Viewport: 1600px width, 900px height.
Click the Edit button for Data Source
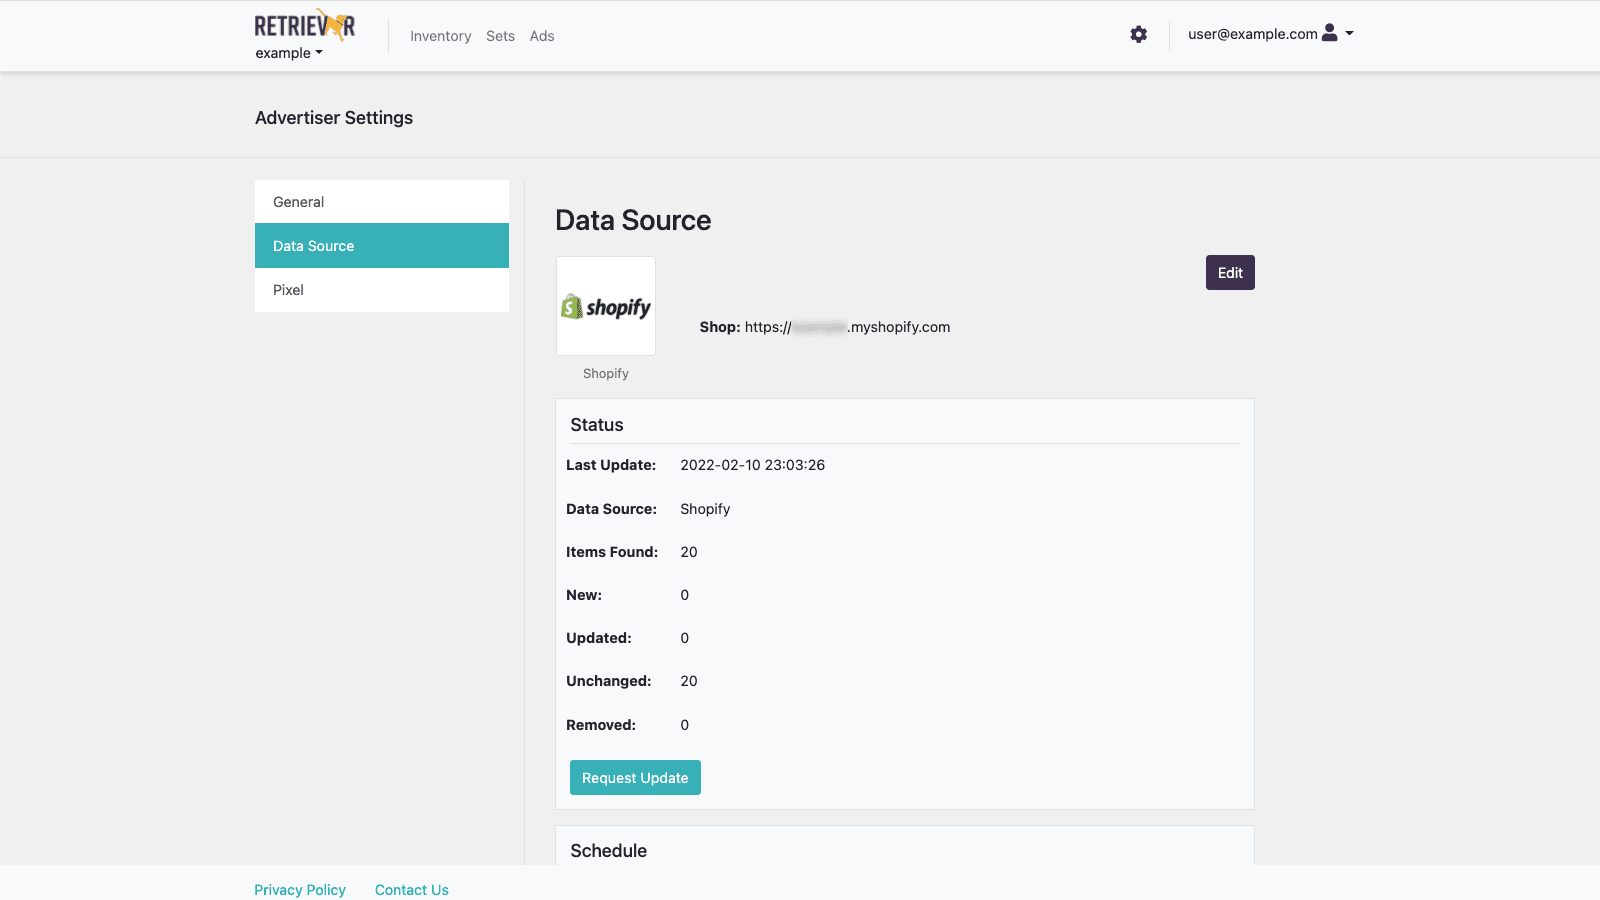(1230, 272)
